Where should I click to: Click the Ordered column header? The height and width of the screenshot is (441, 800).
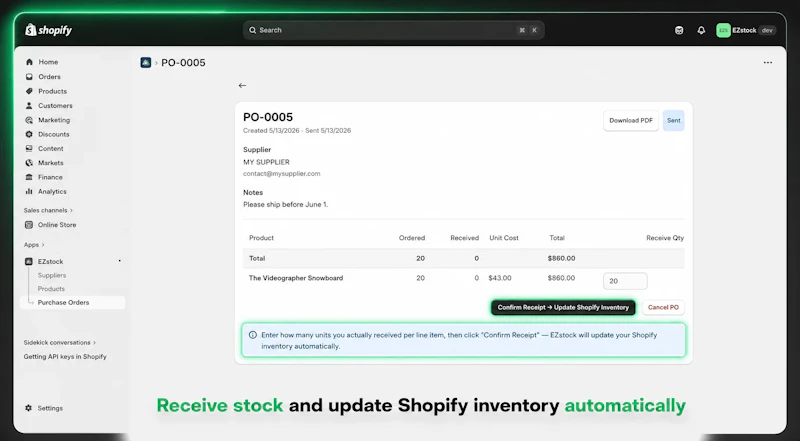point(412,238)
